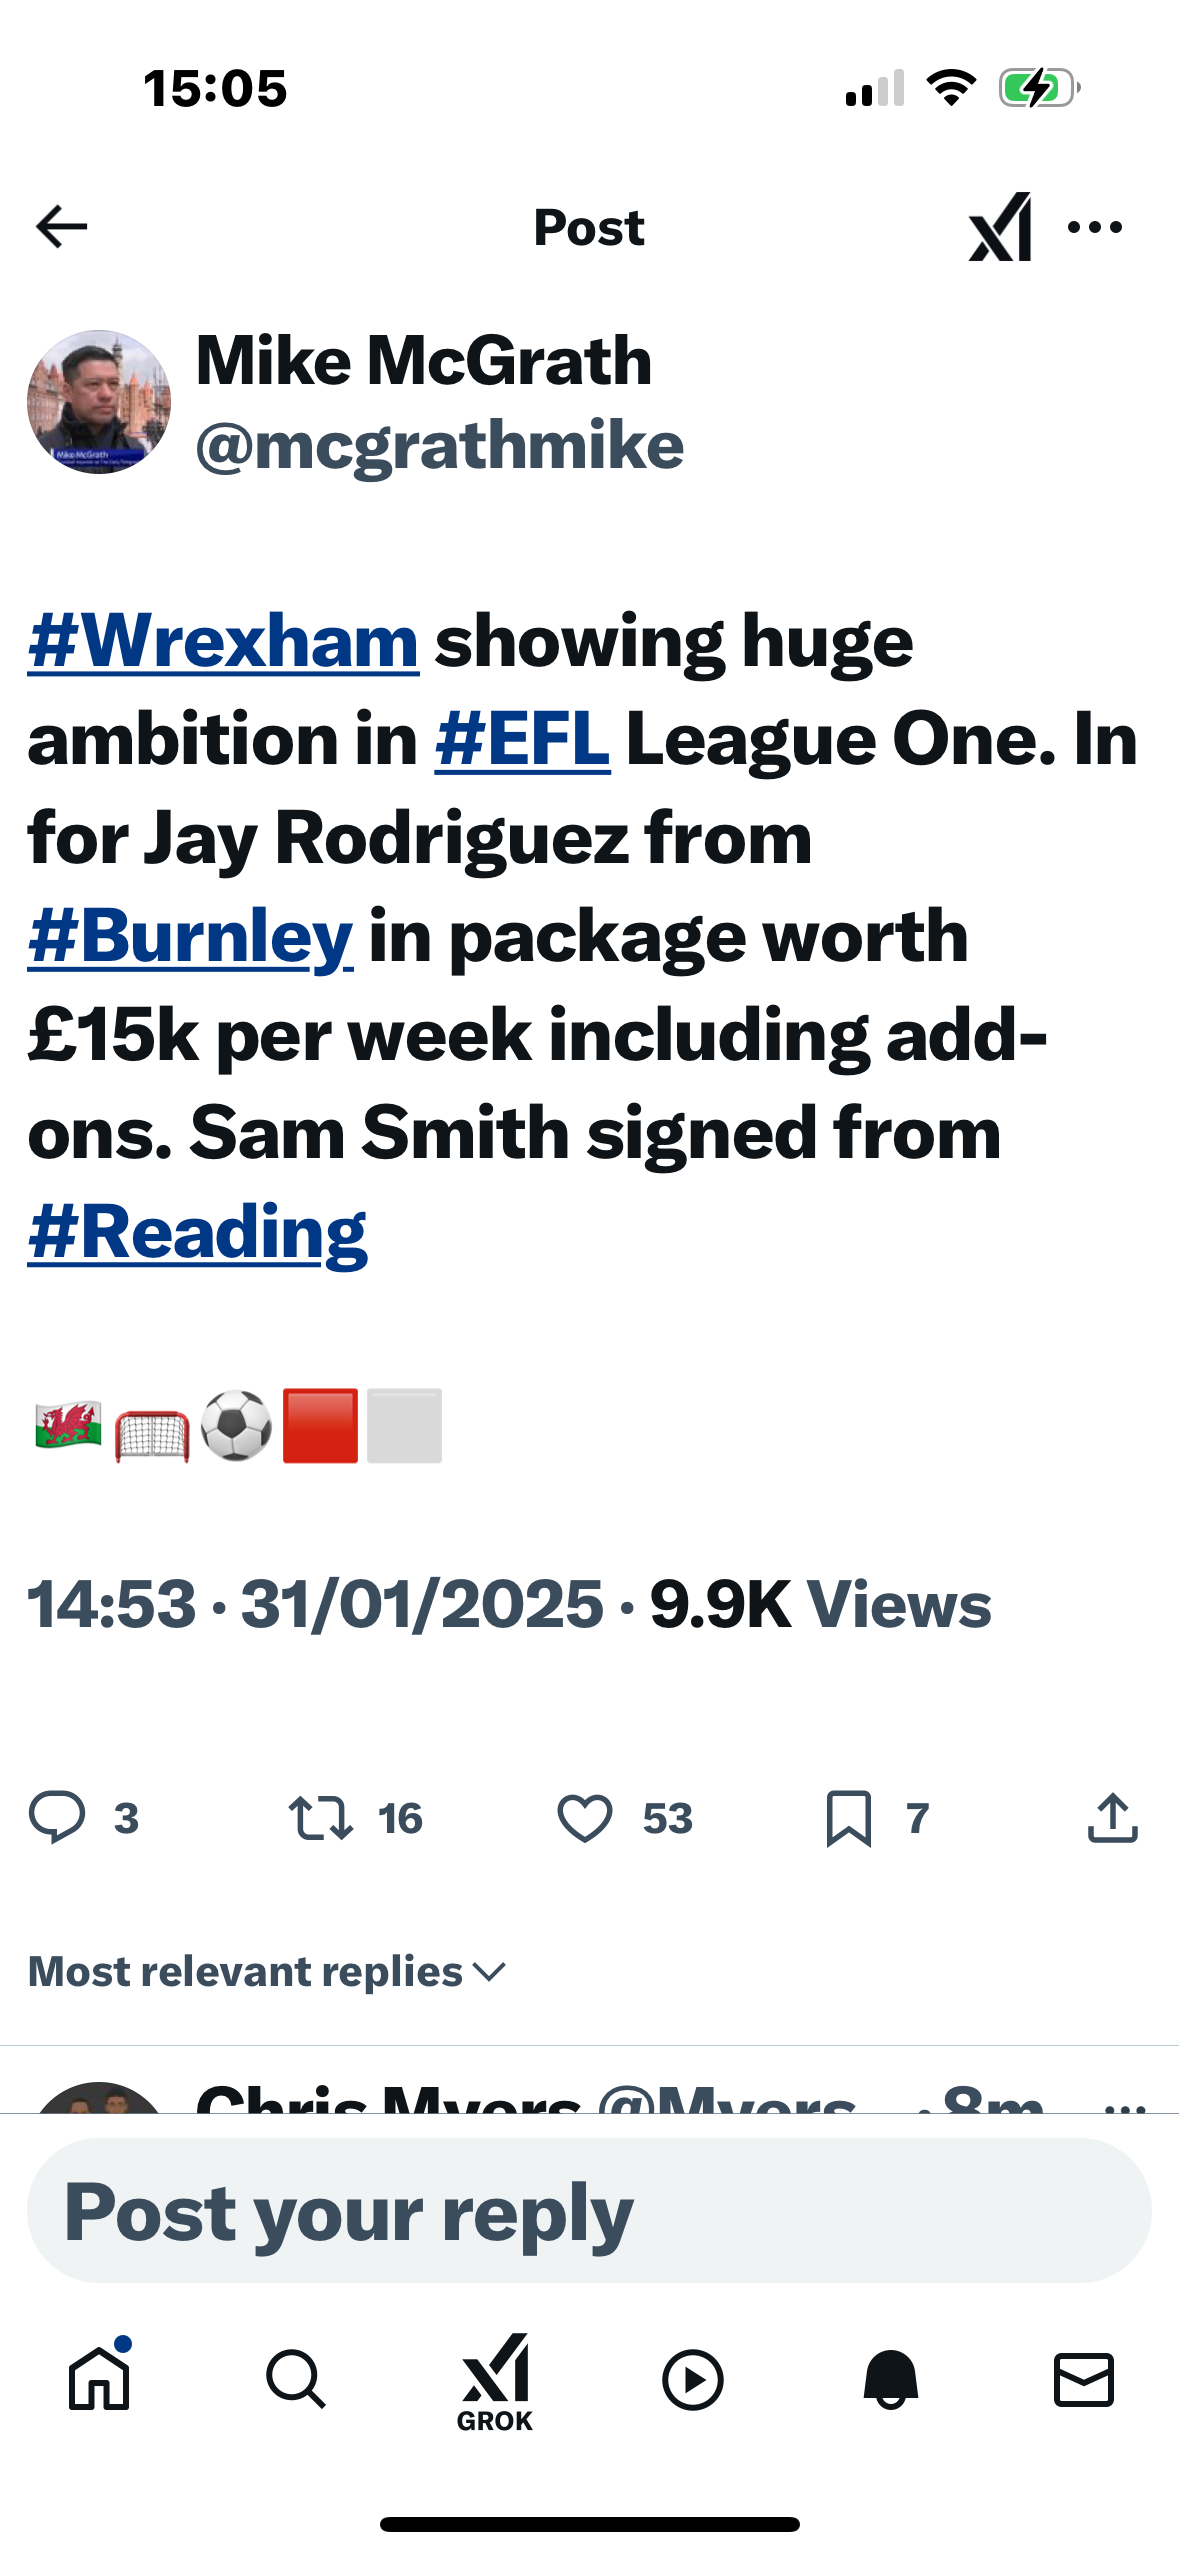Viewport: 1179px width, 2556px height.
Task: Open the three-dot more options menu
Action: pyautogui.click(x=1095, y=227)
